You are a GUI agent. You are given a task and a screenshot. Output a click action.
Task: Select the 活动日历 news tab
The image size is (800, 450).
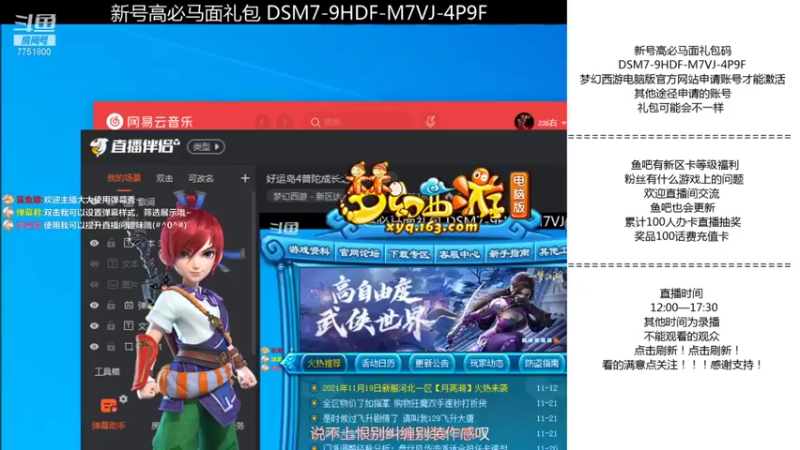(378, 363)
